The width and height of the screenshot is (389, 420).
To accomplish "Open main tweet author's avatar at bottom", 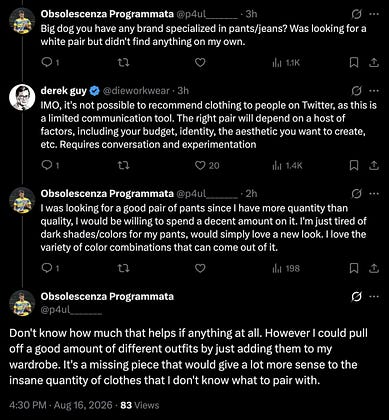I will [x=22, y=303].
